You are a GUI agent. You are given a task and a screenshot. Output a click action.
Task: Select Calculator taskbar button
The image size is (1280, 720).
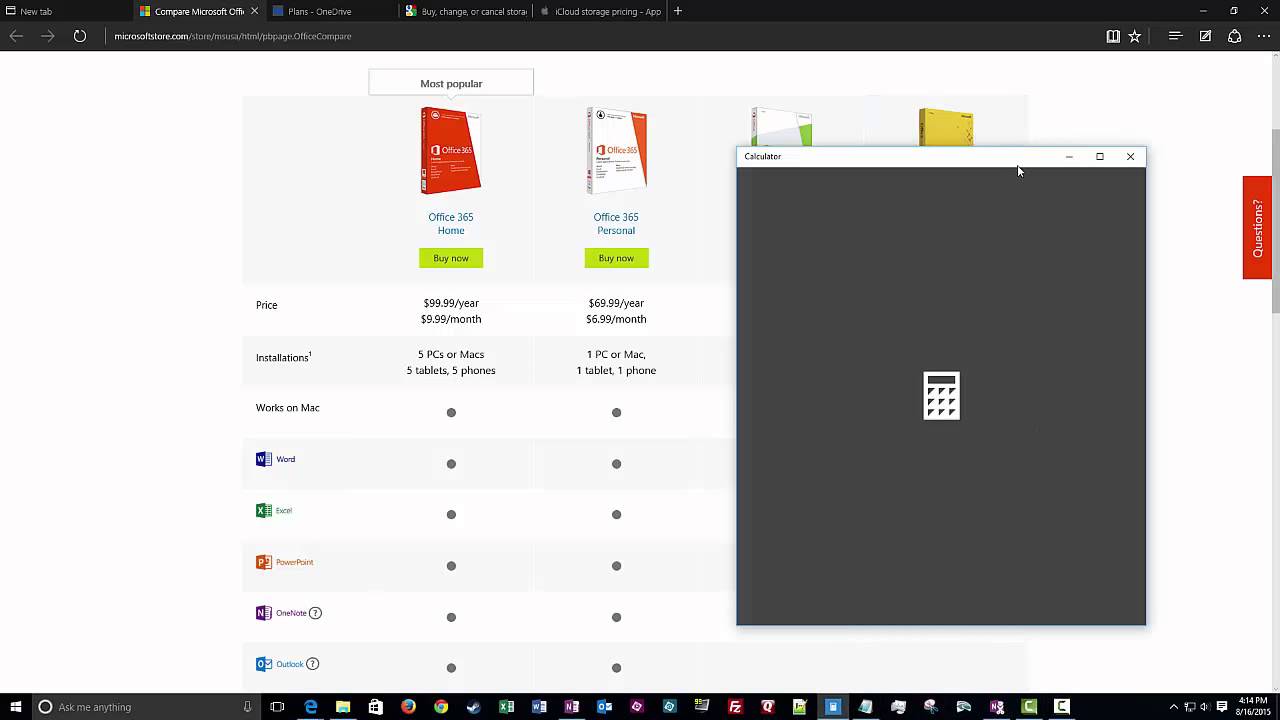click(x=832, y=707)
